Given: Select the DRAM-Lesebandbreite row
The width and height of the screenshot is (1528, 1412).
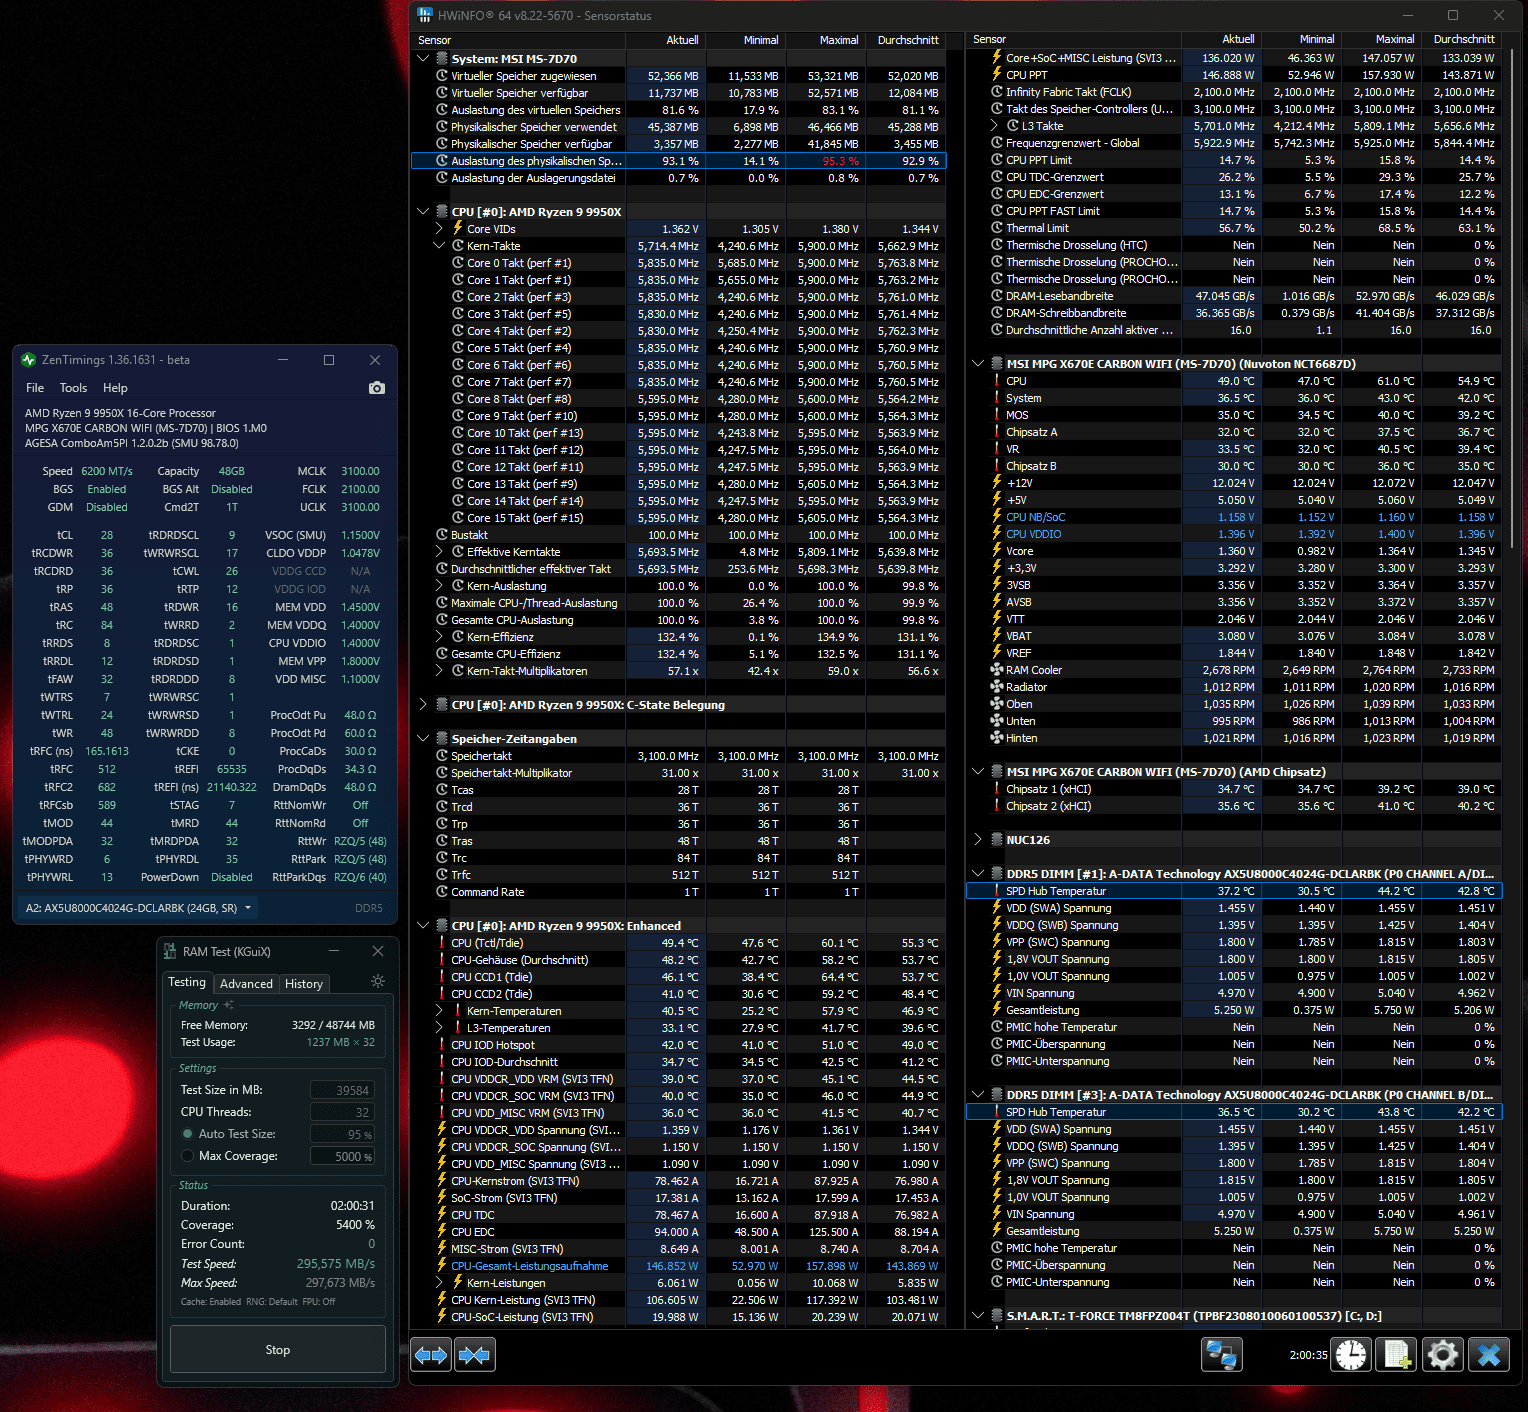Looking at the screenshot, I should click(1234, 296).
